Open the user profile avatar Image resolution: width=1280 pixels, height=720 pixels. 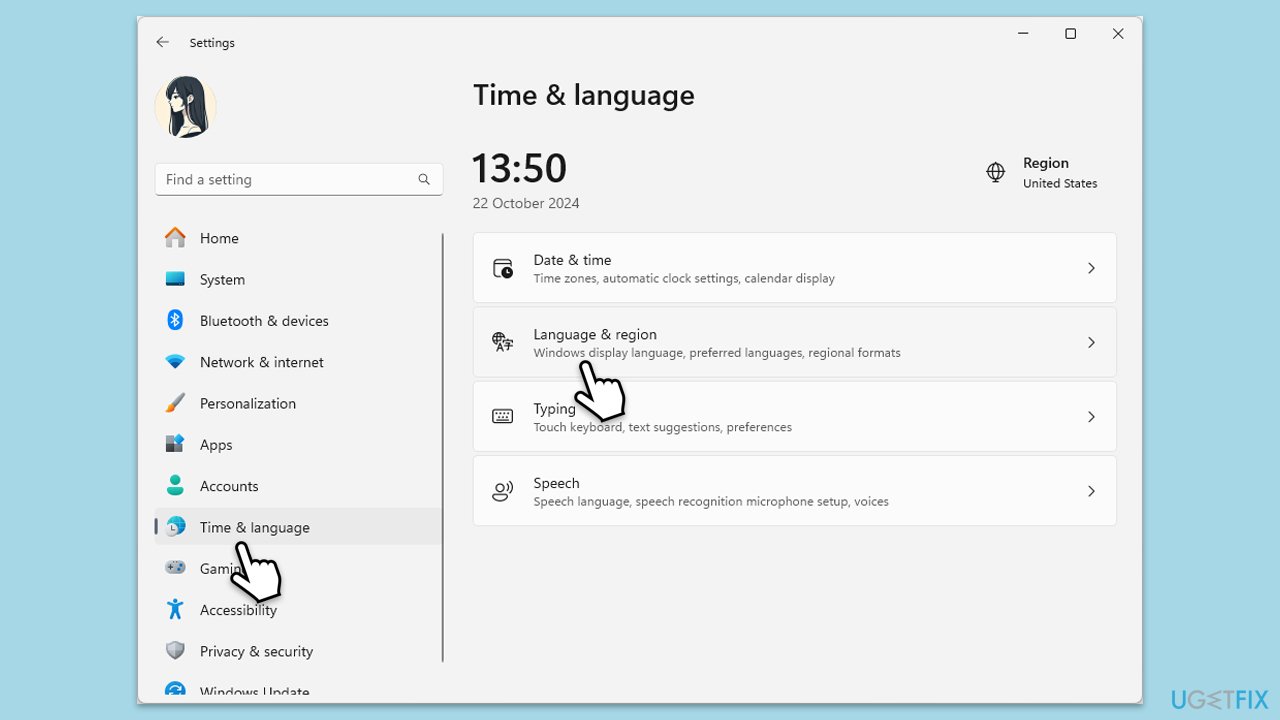(x=186, y=107)
